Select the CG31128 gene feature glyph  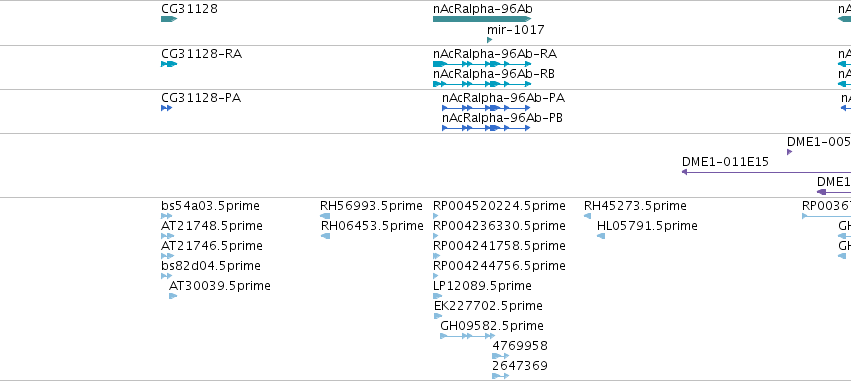(169, 19)
